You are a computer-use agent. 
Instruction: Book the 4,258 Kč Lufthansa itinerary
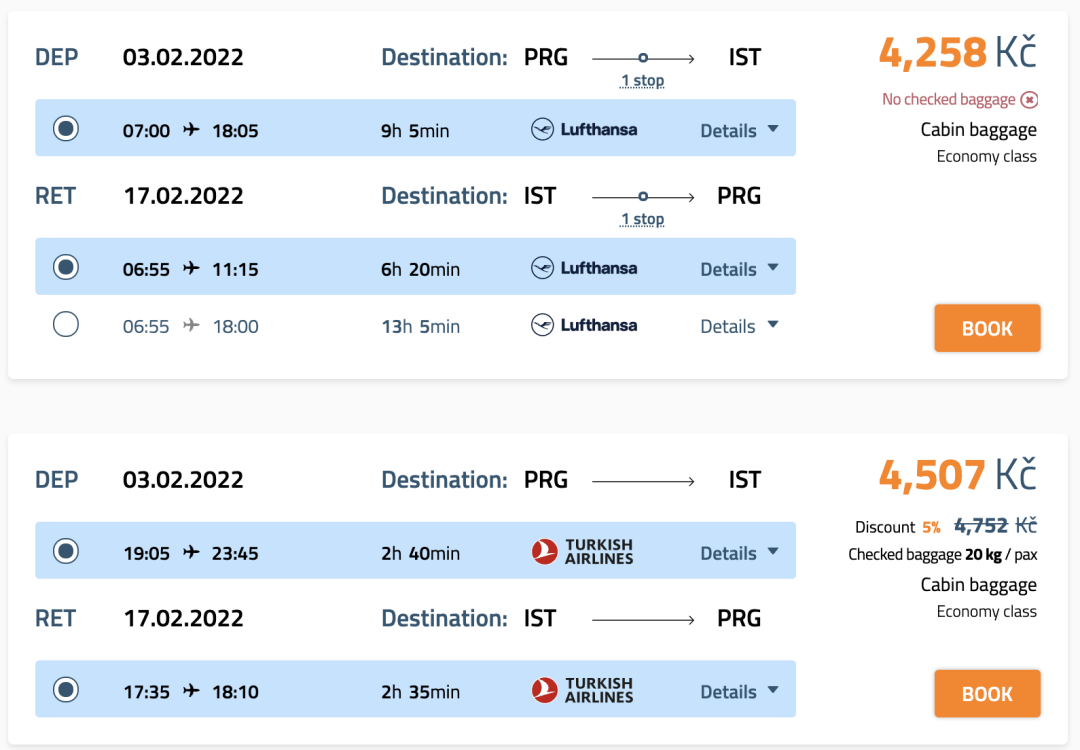(x=987, y=329)
